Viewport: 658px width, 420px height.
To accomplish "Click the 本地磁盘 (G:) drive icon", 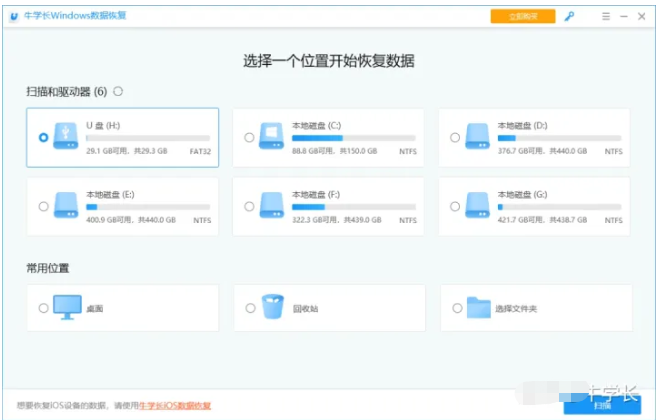I will click(x=478, y=206).
